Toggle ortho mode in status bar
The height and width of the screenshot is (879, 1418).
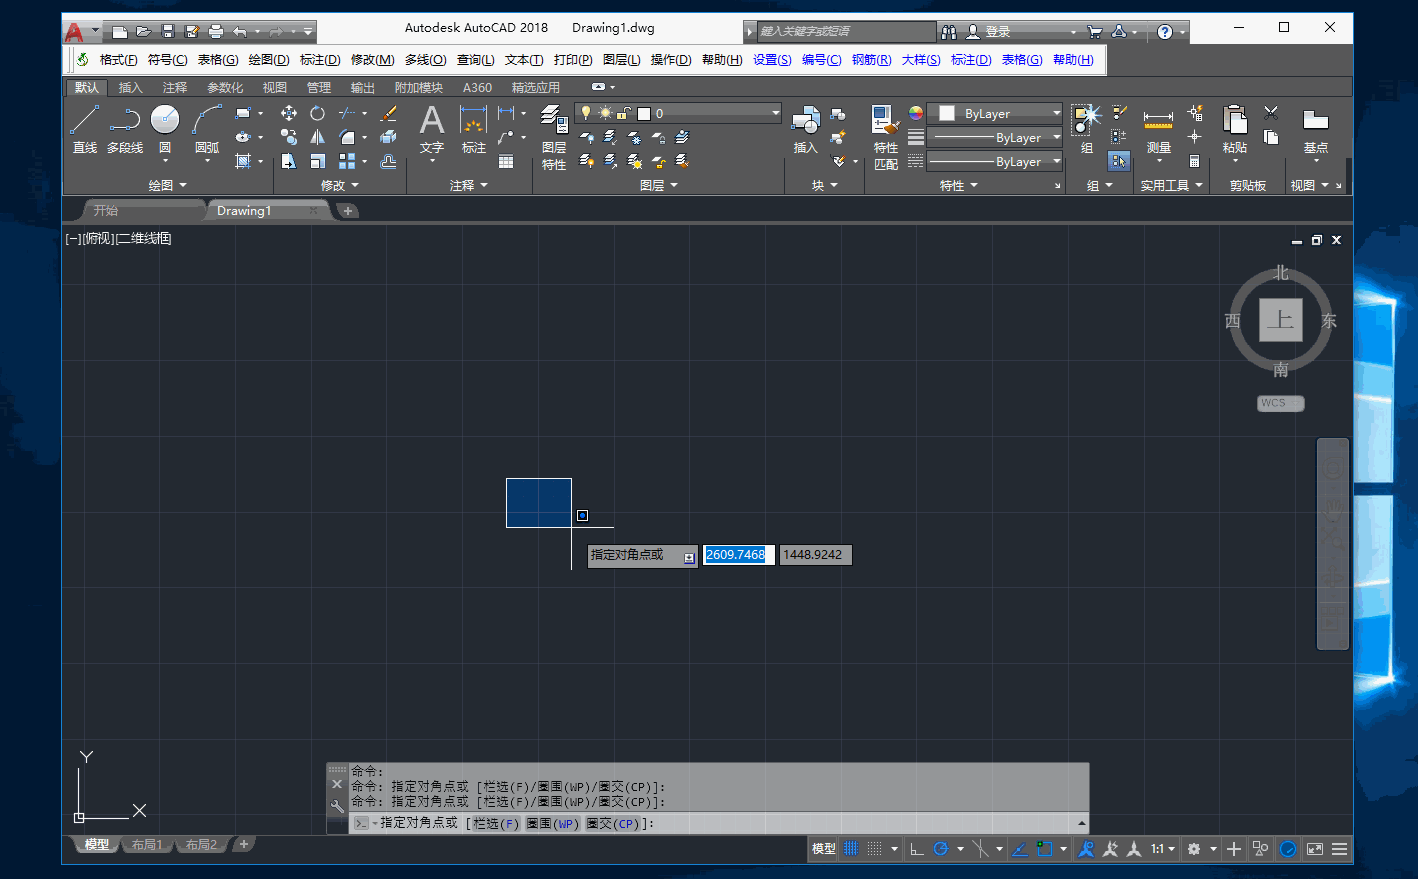[x=916, y=849]
